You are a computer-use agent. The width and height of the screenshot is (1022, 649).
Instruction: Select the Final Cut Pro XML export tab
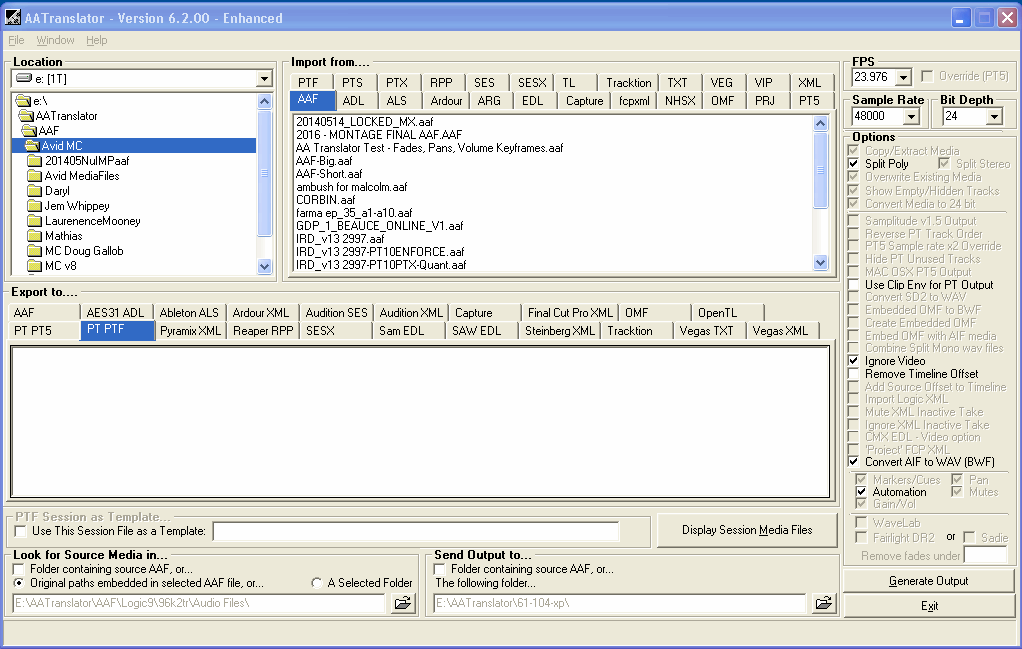tap(570, 313)
